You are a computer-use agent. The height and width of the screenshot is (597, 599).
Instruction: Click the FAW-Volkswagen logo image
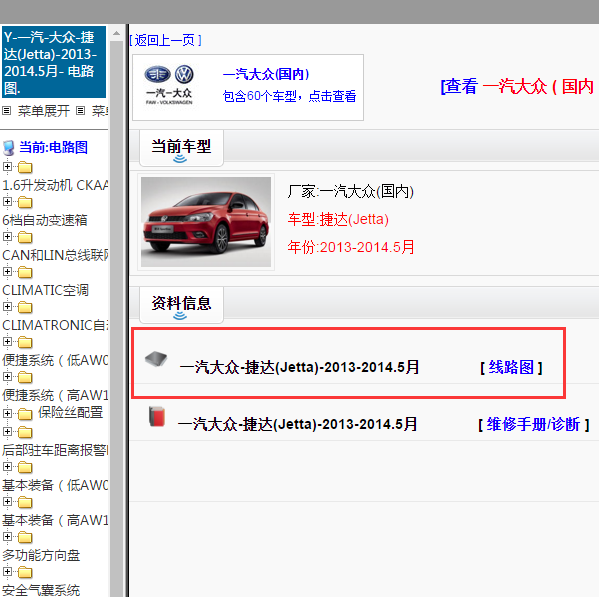pyautogui.click(x=168, y=85)
